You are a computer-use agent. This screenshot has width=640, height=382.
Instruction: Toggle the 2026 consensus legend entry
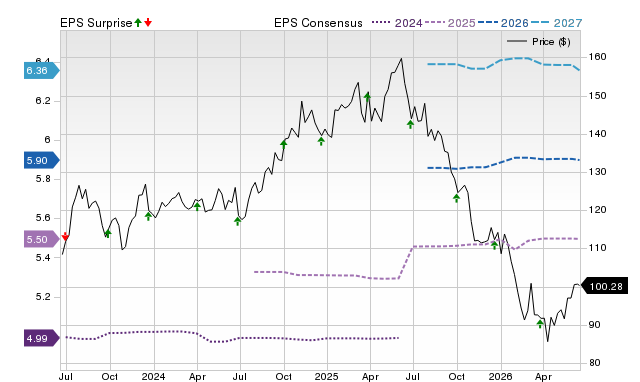point(503,23)
